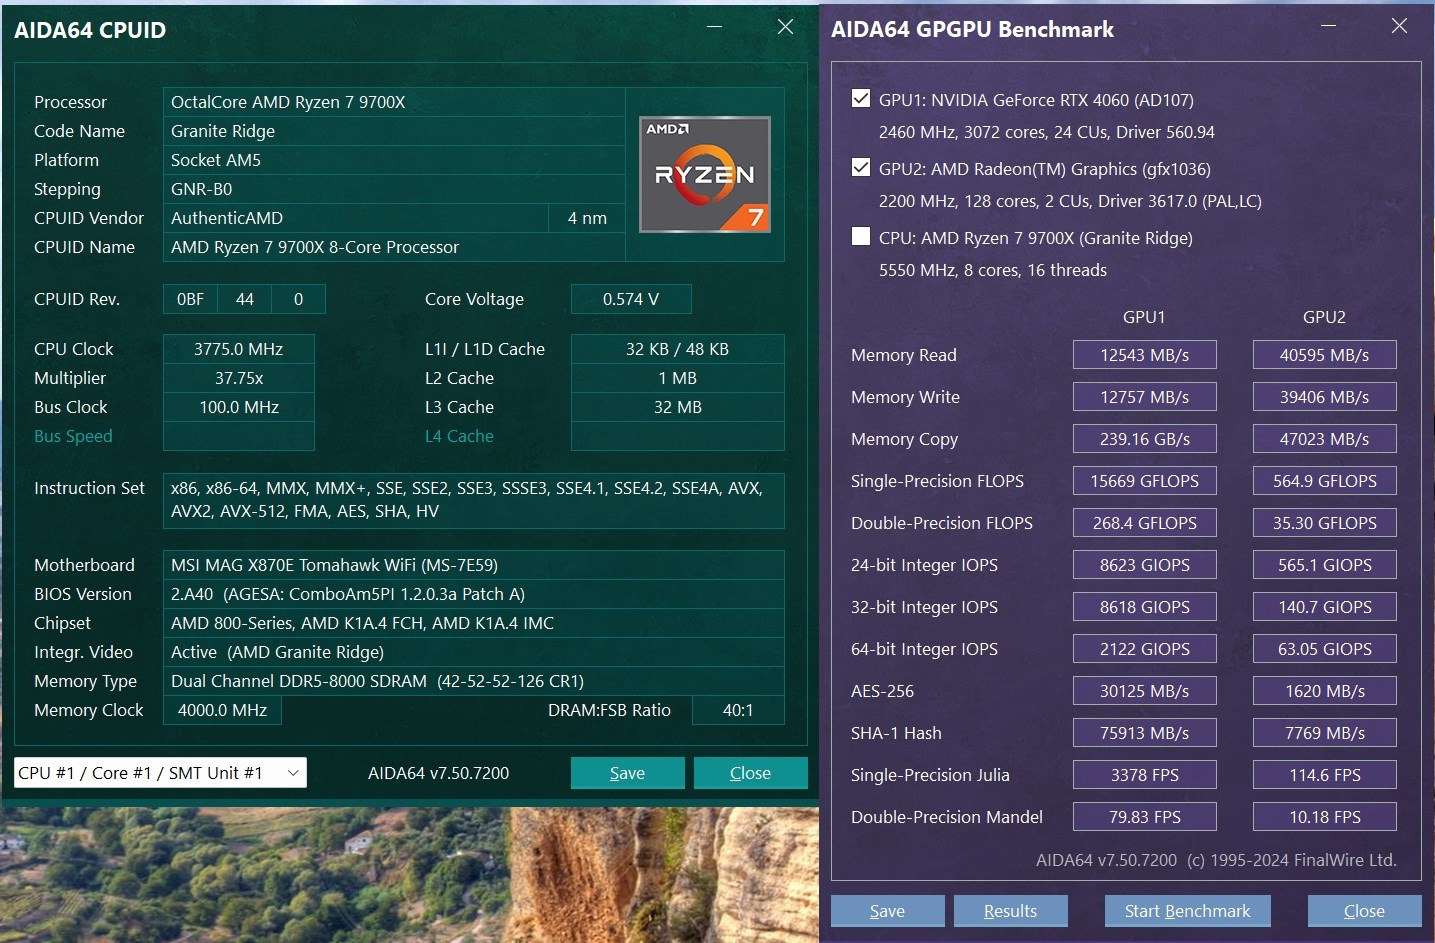The width and height of the screenshot is (1435, 943).
Task: Close the GPGPU Benchmark window via X
Action: coord(1399,26)
